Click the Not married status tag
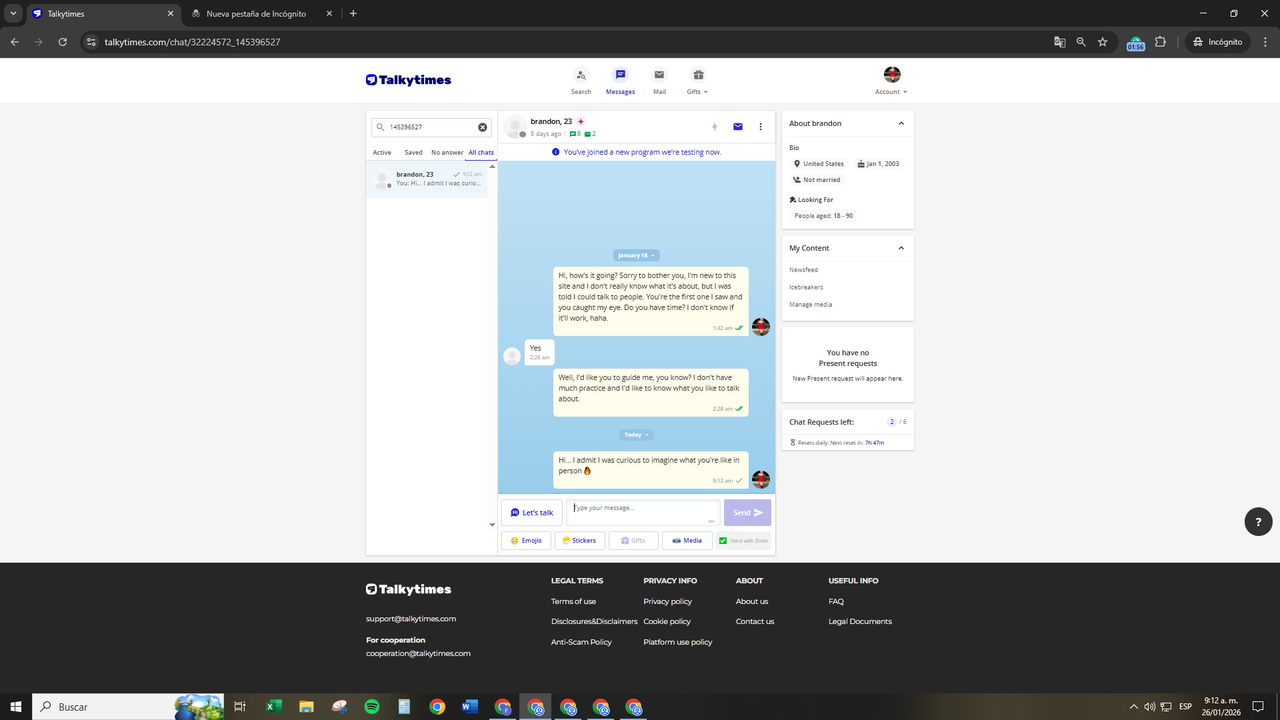 [x=816, y=180]
